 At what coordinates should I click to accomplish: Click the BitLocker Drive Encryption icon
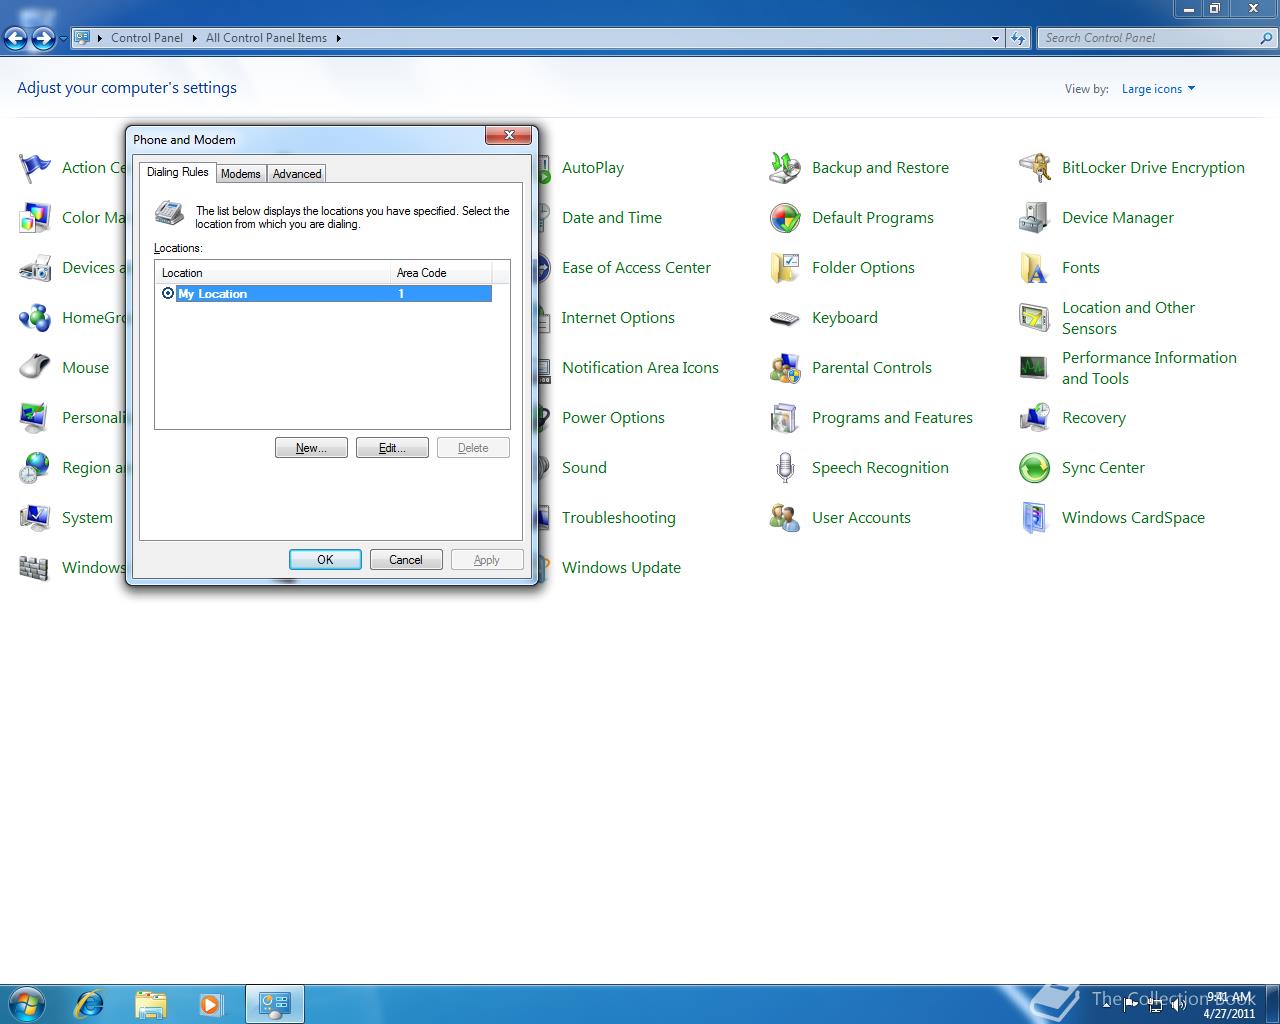[1035, 168]
